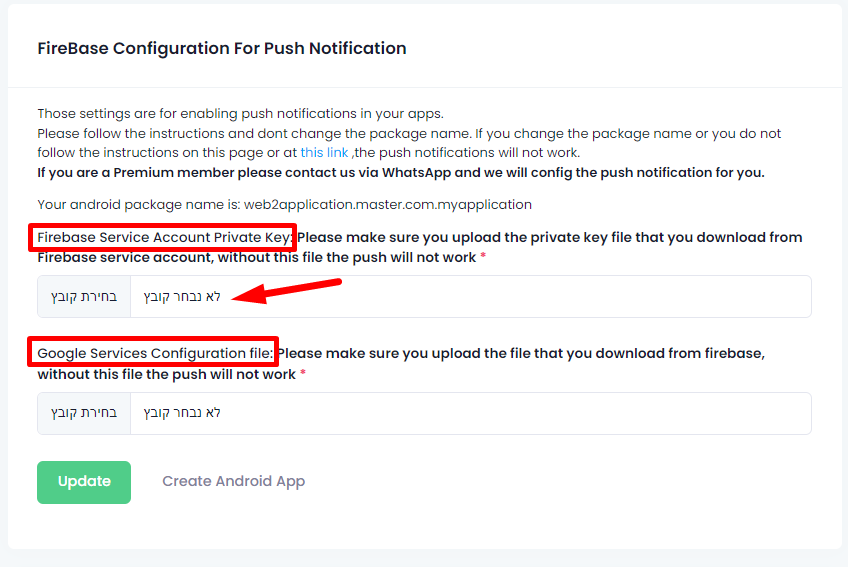Click the green Update button
The image size is (848, 567).
[x=84, y=481]
